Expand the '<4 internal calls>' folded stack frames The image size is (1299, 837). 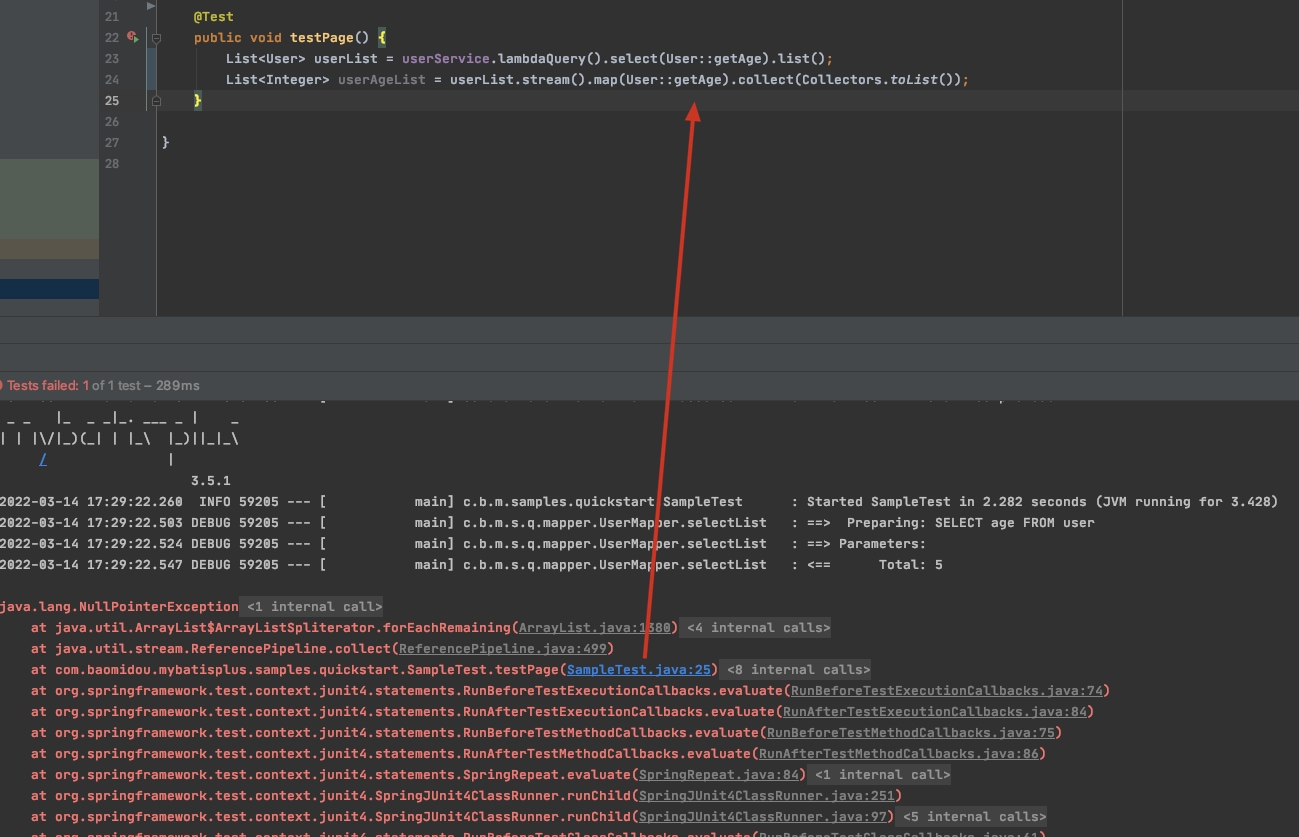pyautogui.click(x=758, y=628)
